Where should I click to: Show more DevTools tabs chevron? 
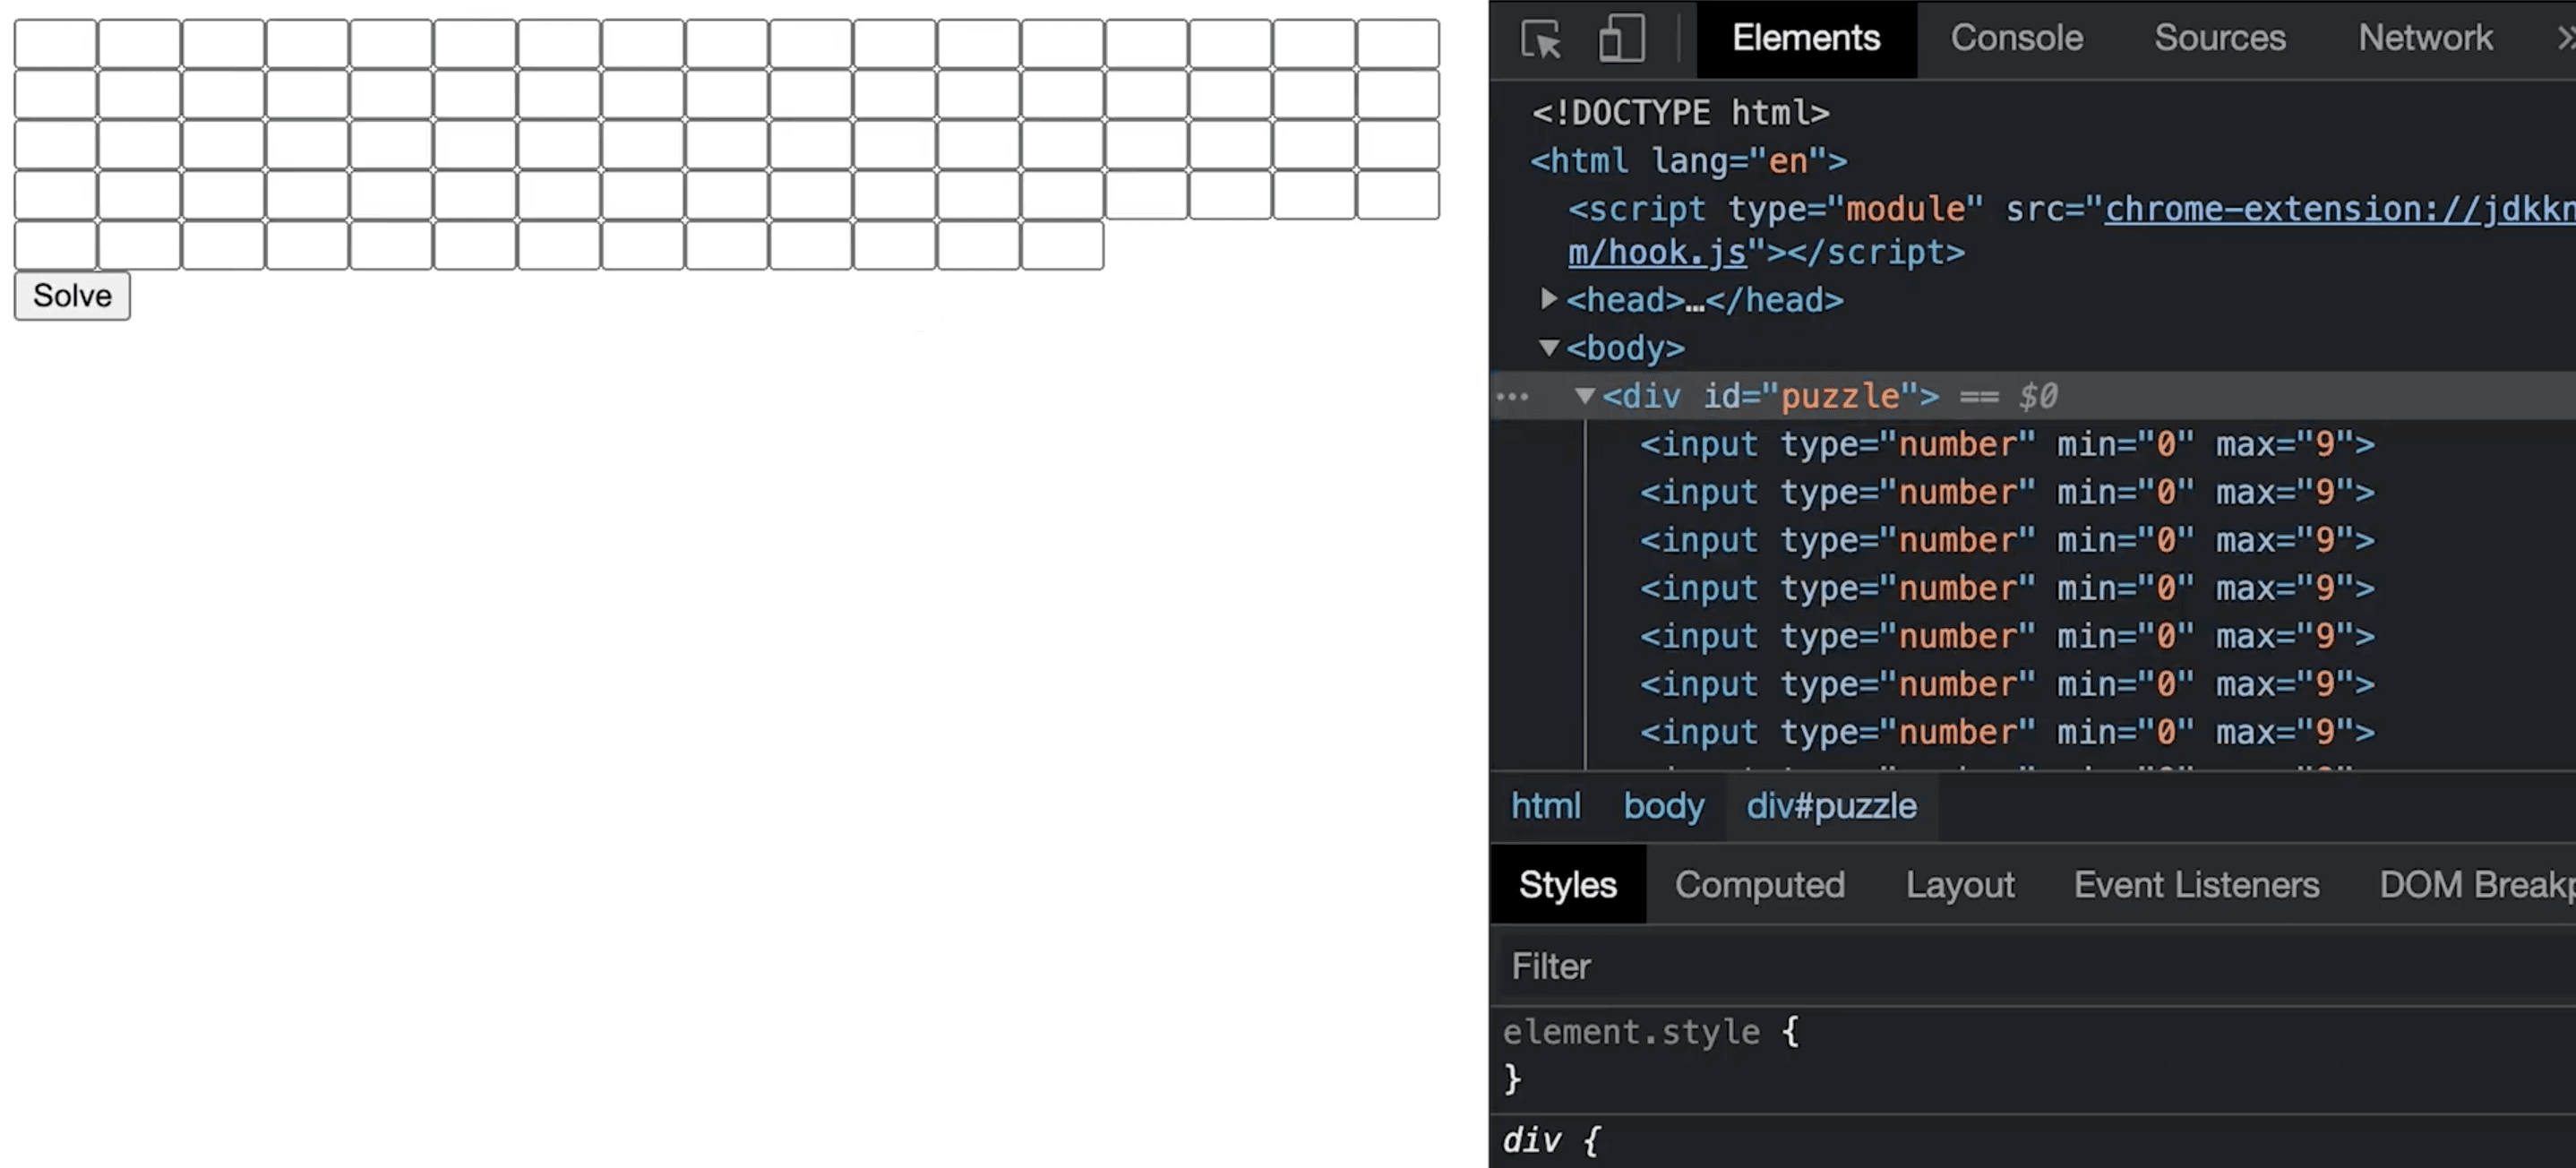[x=2564, y=38]
